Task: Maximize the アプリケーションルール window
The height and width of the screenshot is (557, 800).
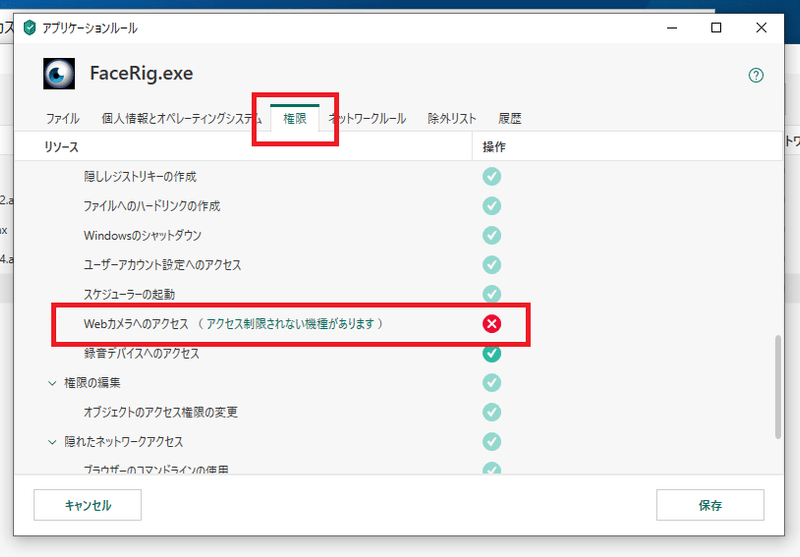Action: (716, 28)
